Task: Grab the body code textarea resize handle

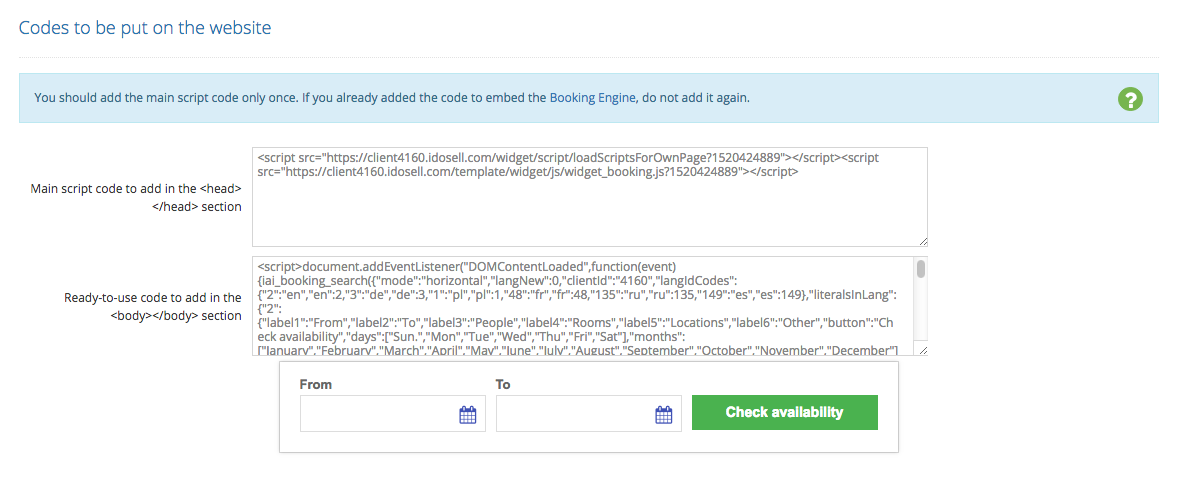Action: click(x=922, y=350)
